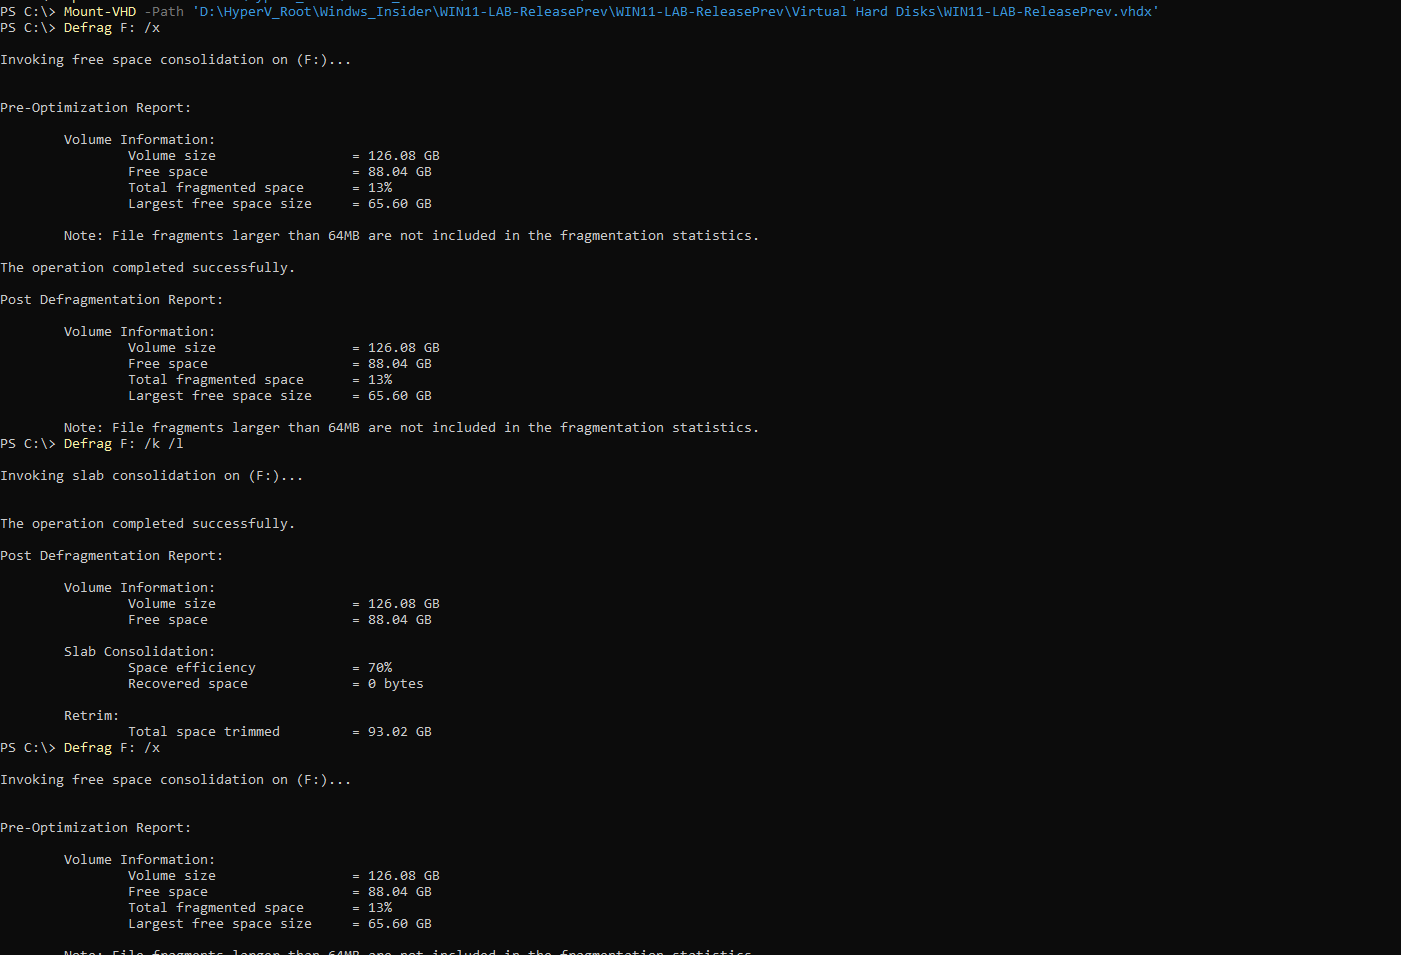Click the operation completed successfully message
The image size is (1401, 955).
pyautogui.click(x=147, y=267)
